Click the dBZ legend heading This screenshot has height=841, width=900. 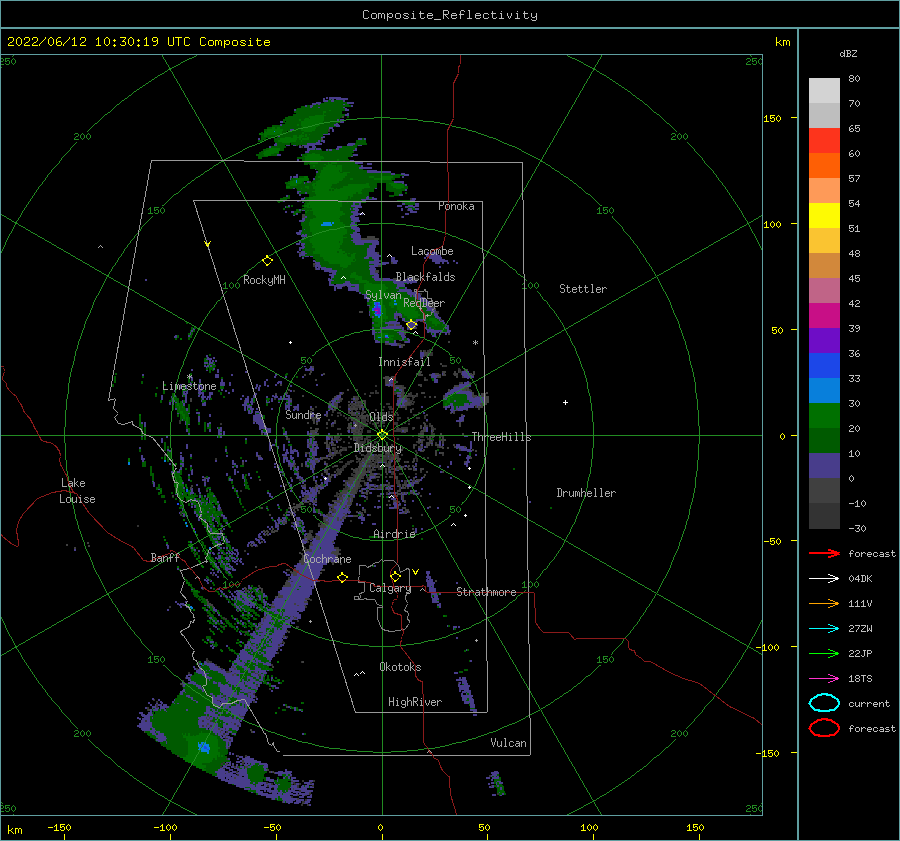click(848, 54)
